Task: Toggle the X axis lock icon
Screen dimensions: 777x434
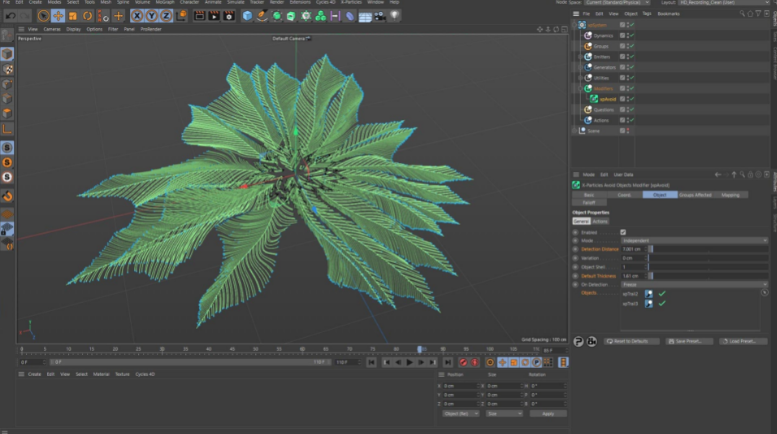Action: coord(138,15)
